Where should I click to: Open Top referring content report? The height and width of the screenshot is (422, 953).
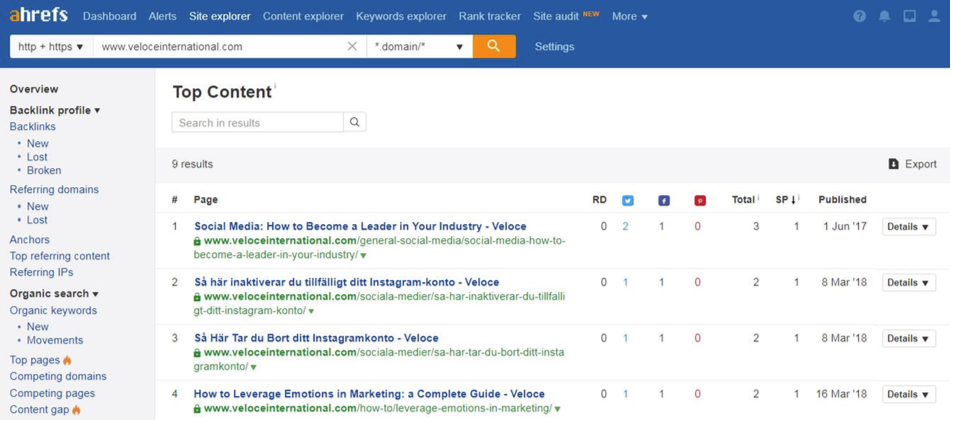60,256
